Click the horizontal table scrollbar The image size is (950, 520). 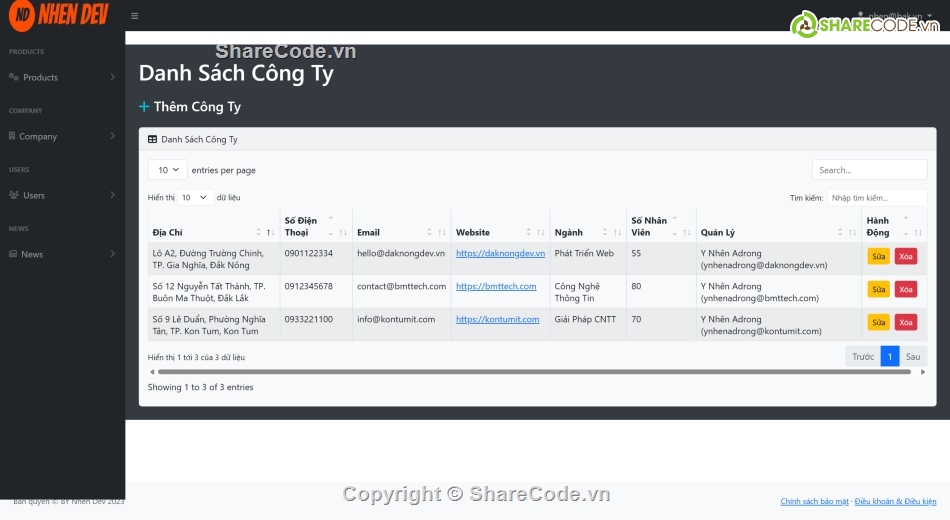pos(534,372)
